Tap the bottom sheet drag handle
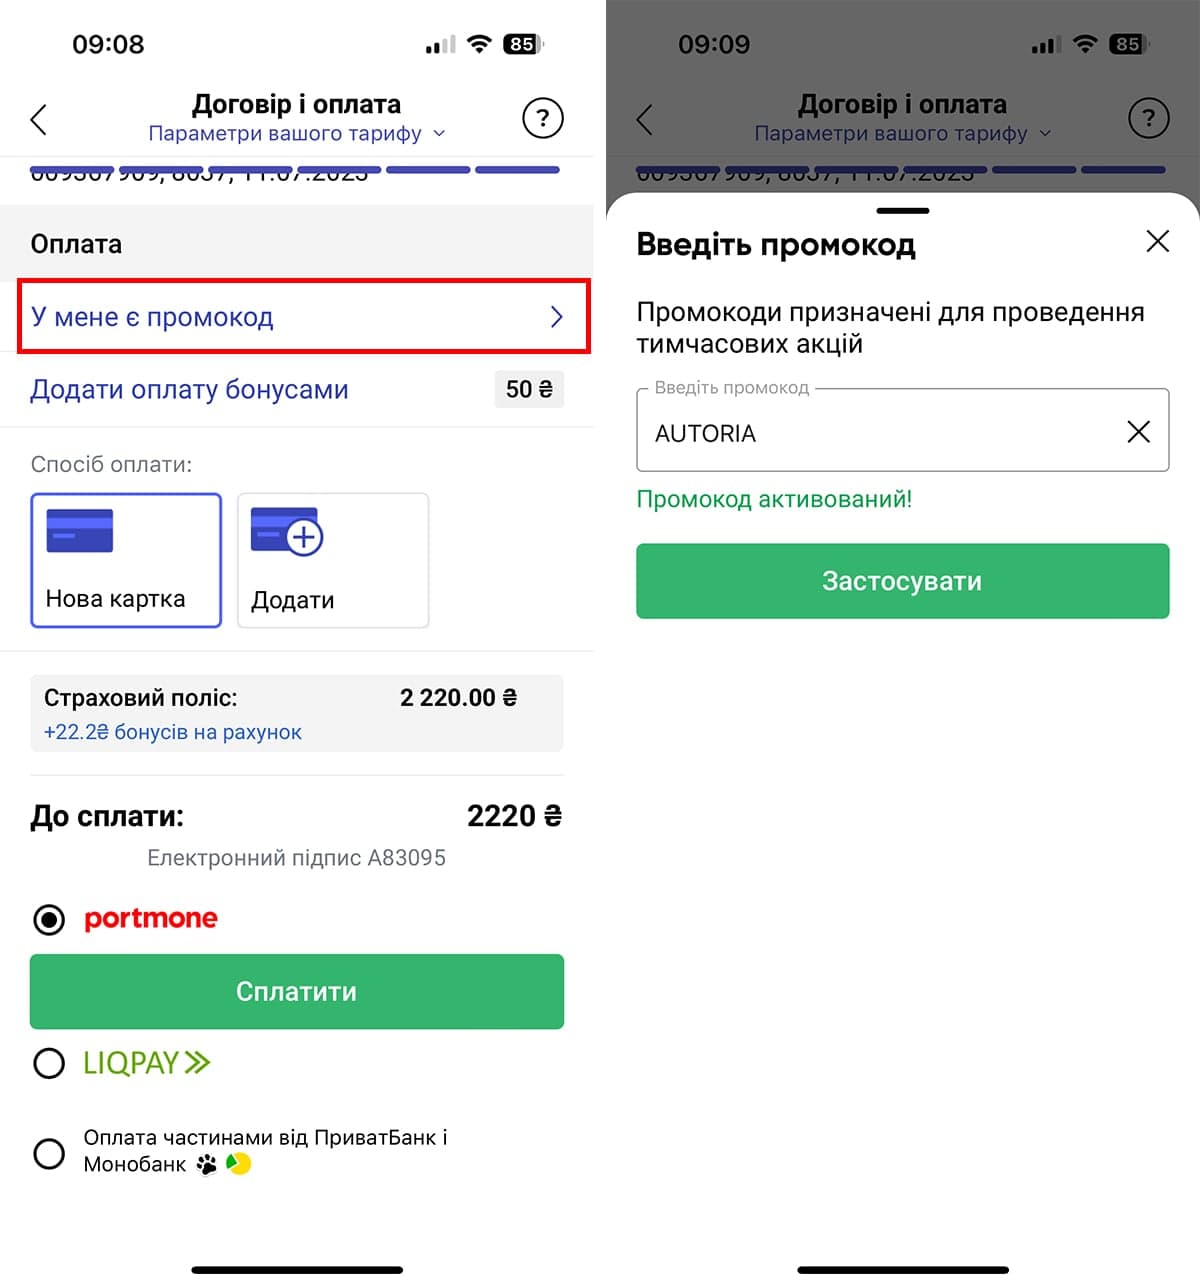1200x1286 pixels. 902,210
